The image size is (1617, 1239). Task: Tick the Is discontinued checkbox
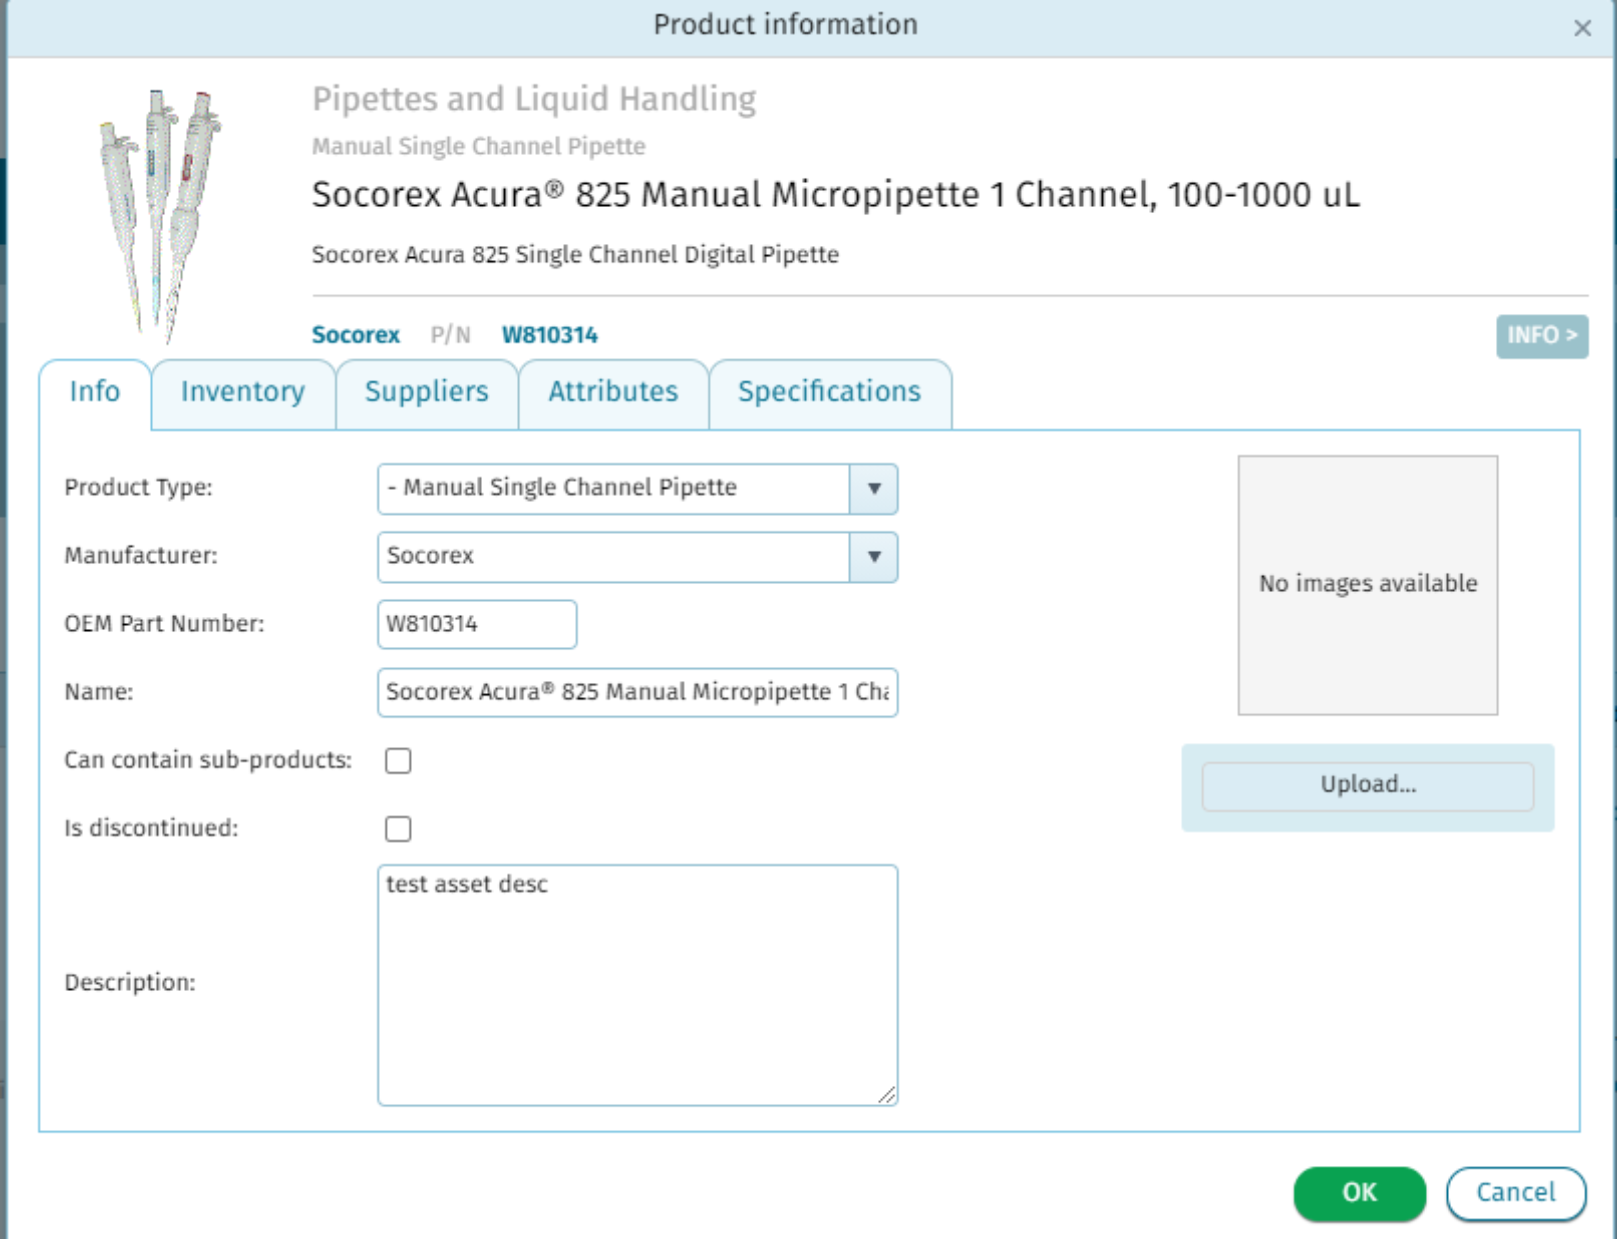coord(398,829)
